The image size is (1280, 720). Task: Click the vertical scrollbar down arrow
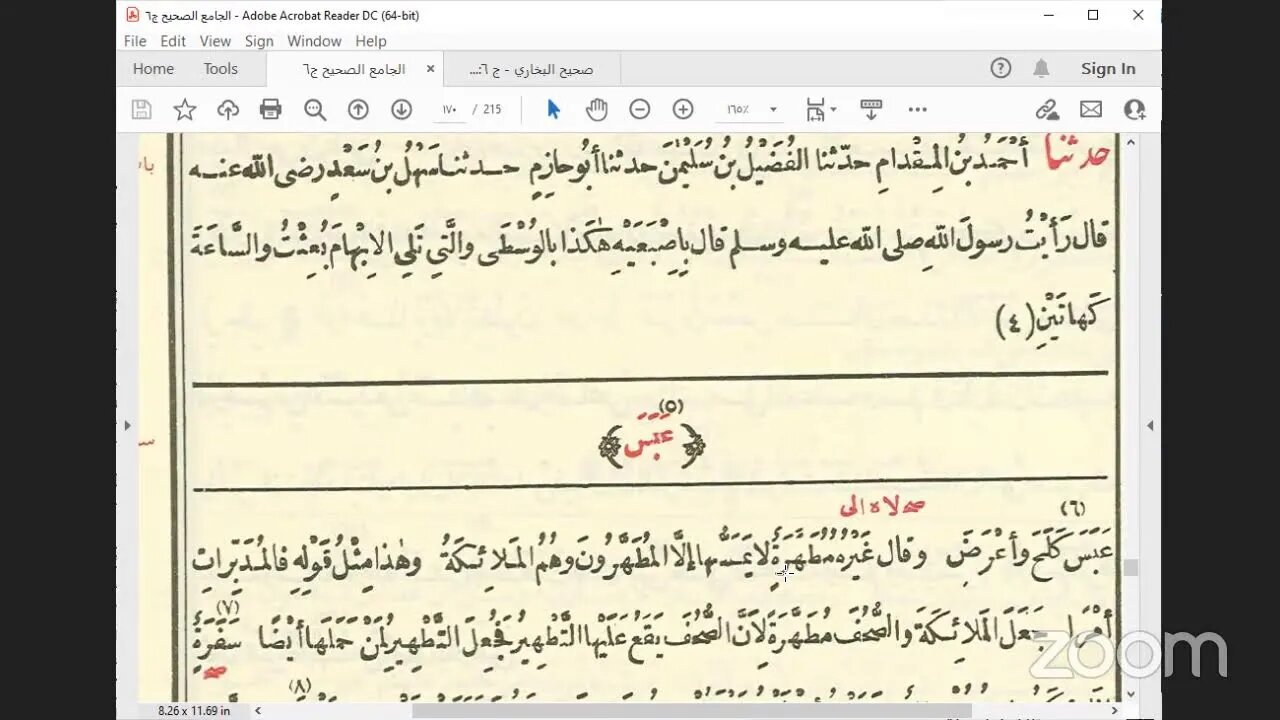1131,694
